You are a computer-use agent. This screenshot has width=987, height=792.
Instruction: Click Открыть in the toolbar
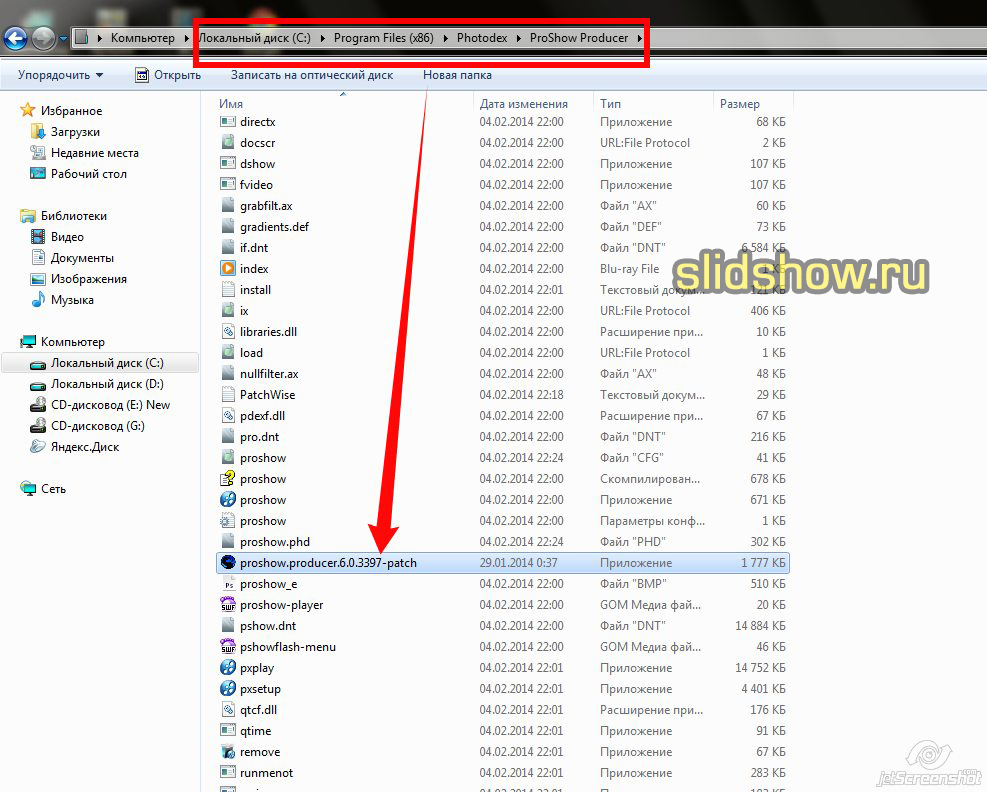point(168,75)
